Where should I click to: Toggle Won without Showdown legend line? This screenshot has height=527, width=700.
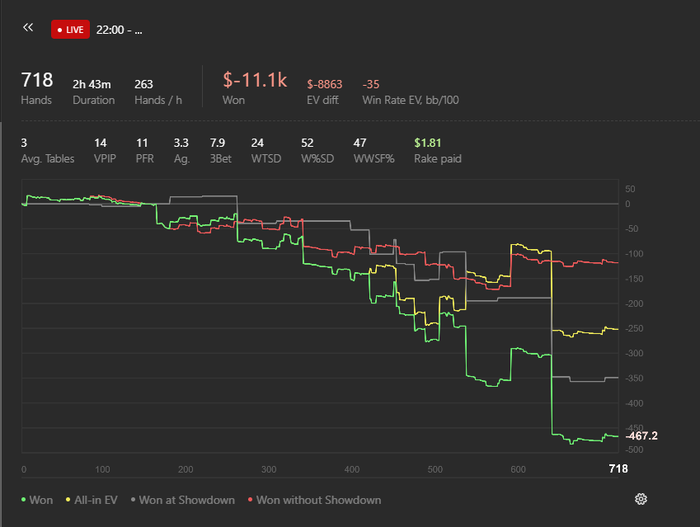314,500
